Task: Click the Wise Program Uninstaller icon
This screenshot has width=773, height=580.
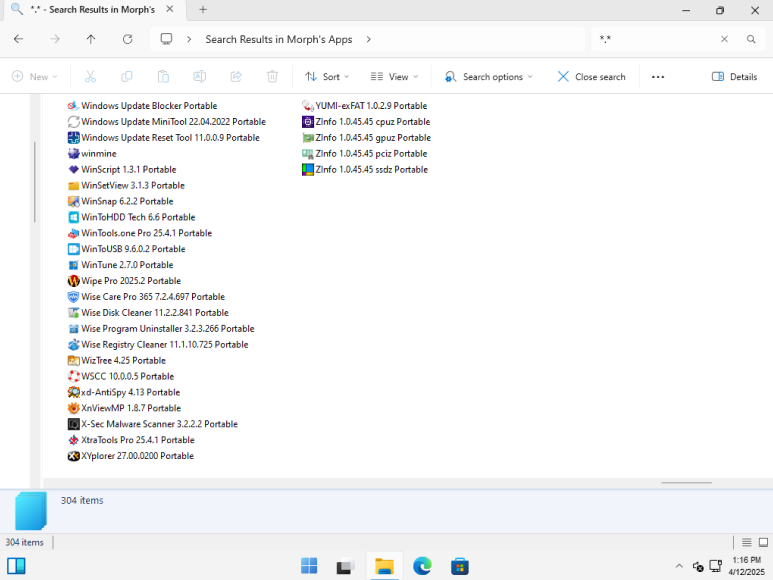Action: 73,329
